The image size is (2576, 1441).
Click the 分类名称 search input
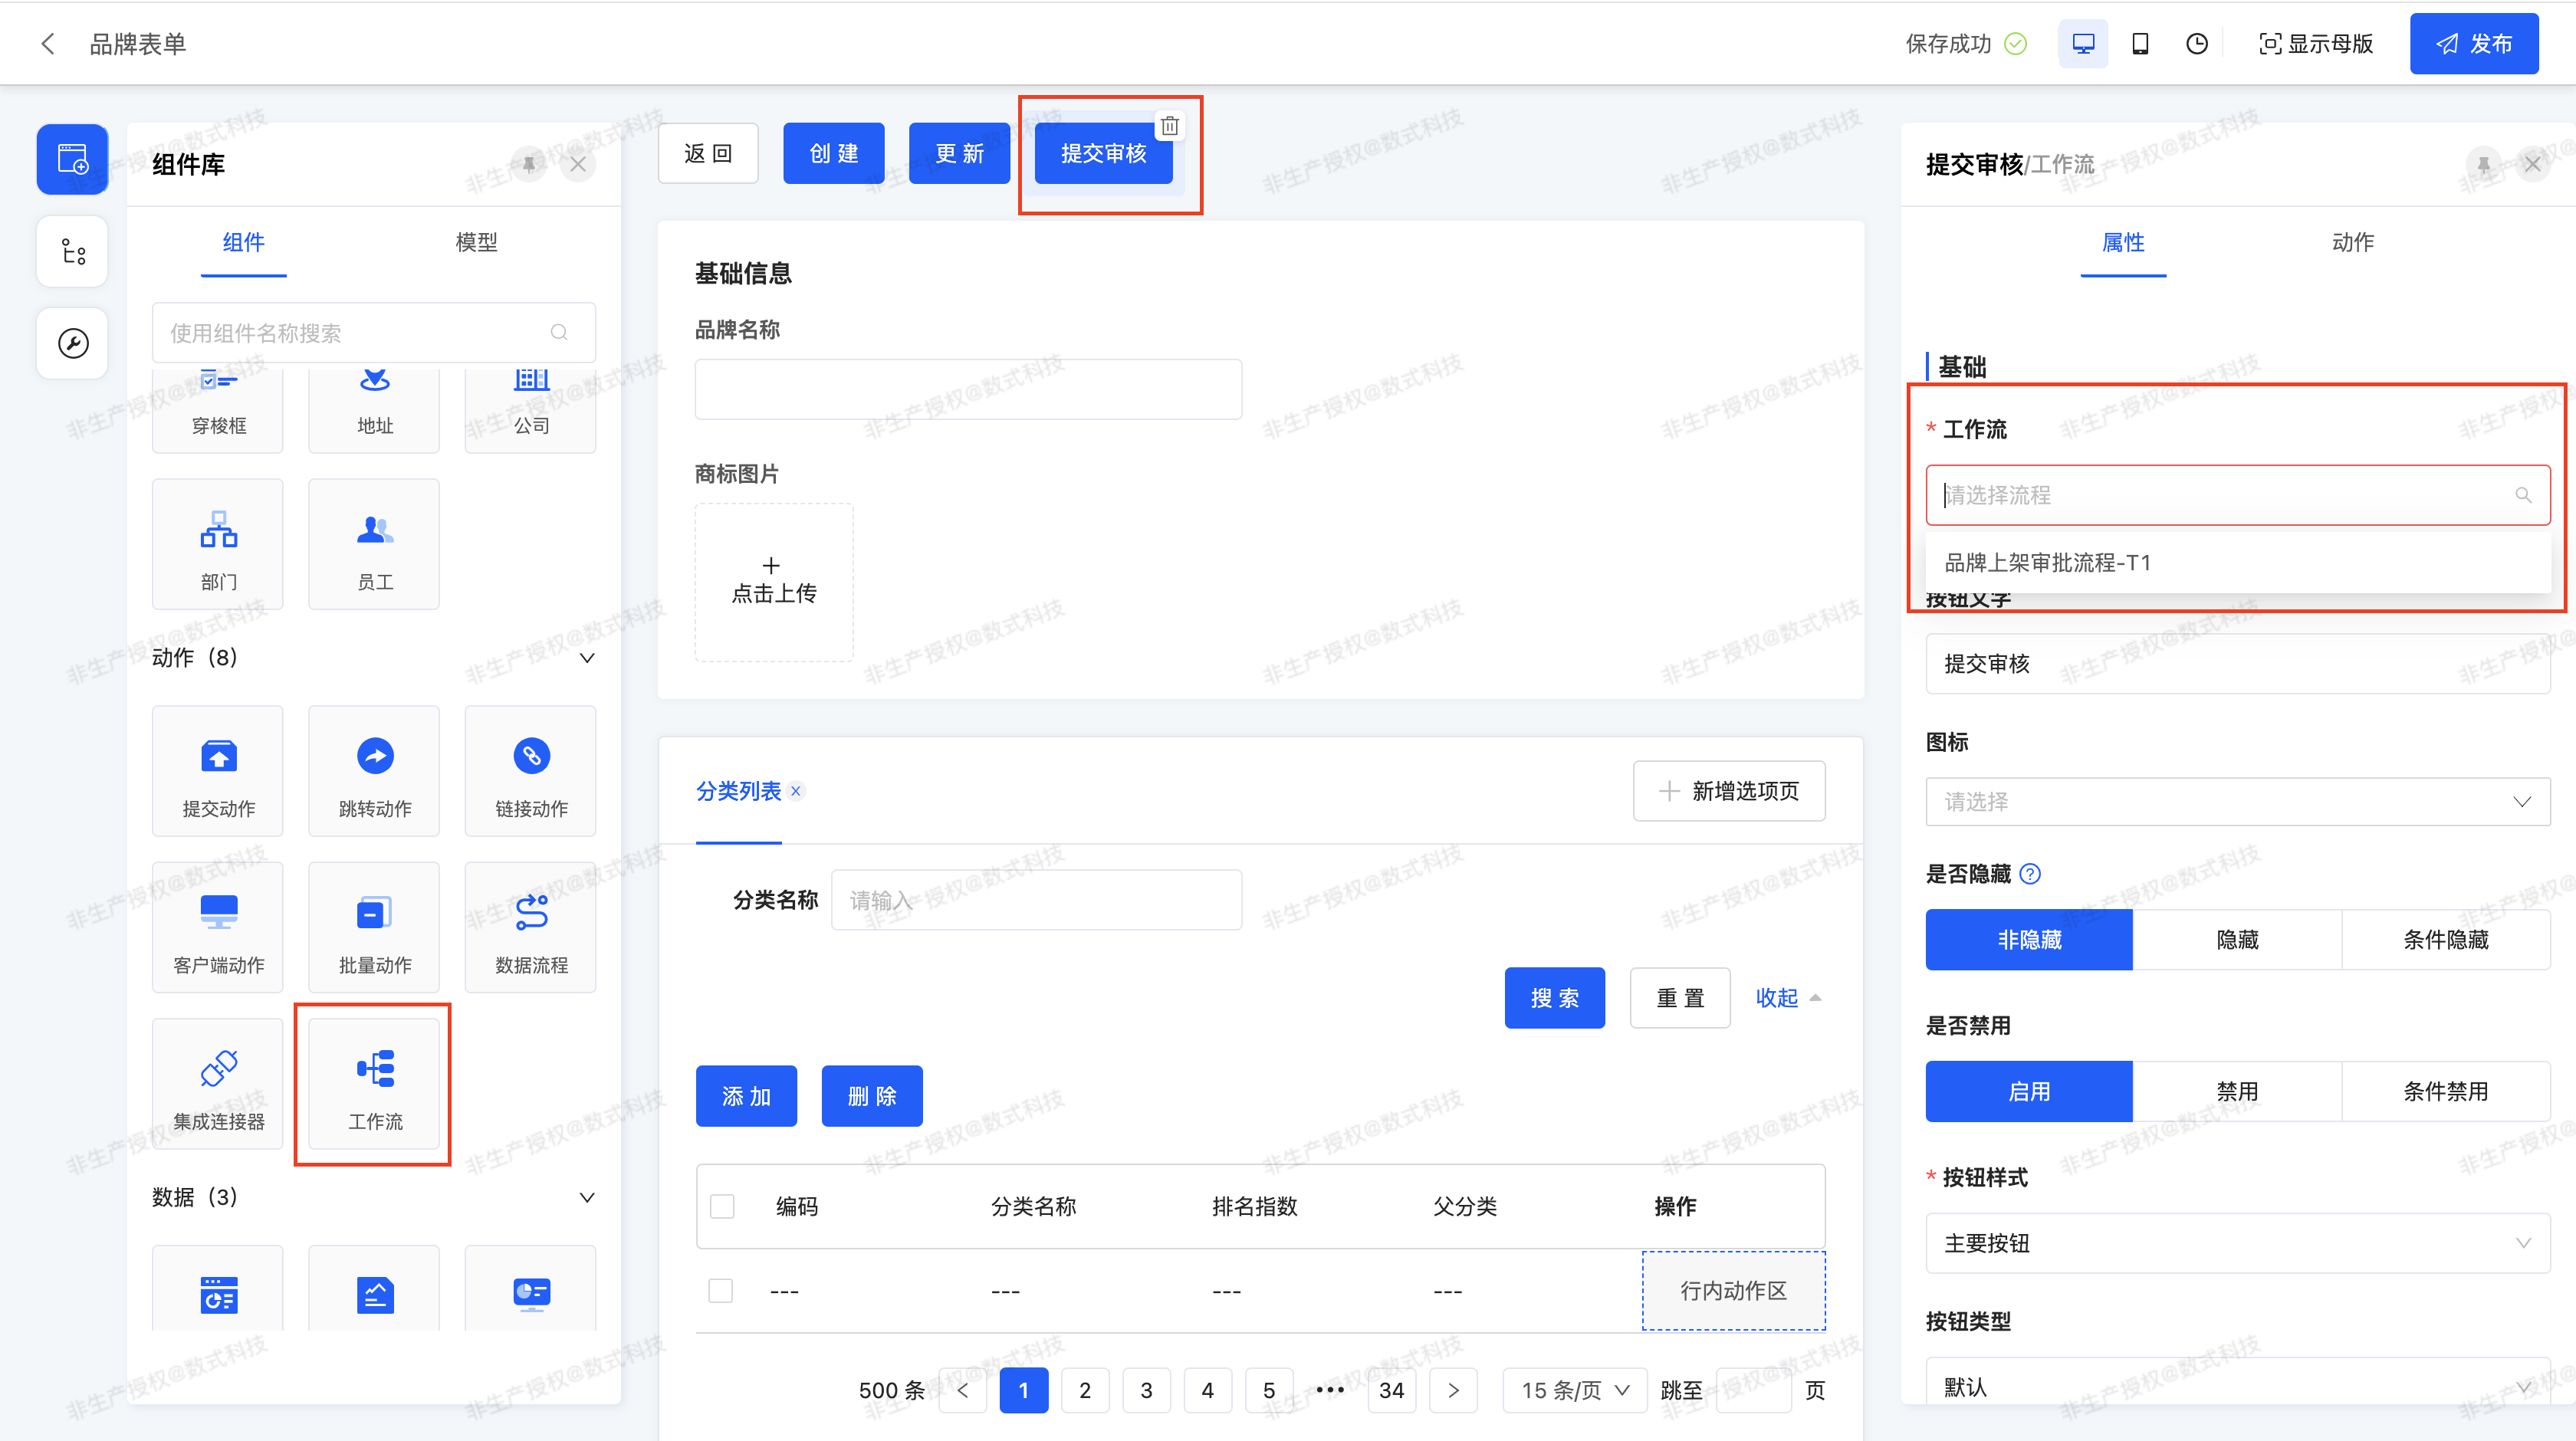click(1037, 900)
